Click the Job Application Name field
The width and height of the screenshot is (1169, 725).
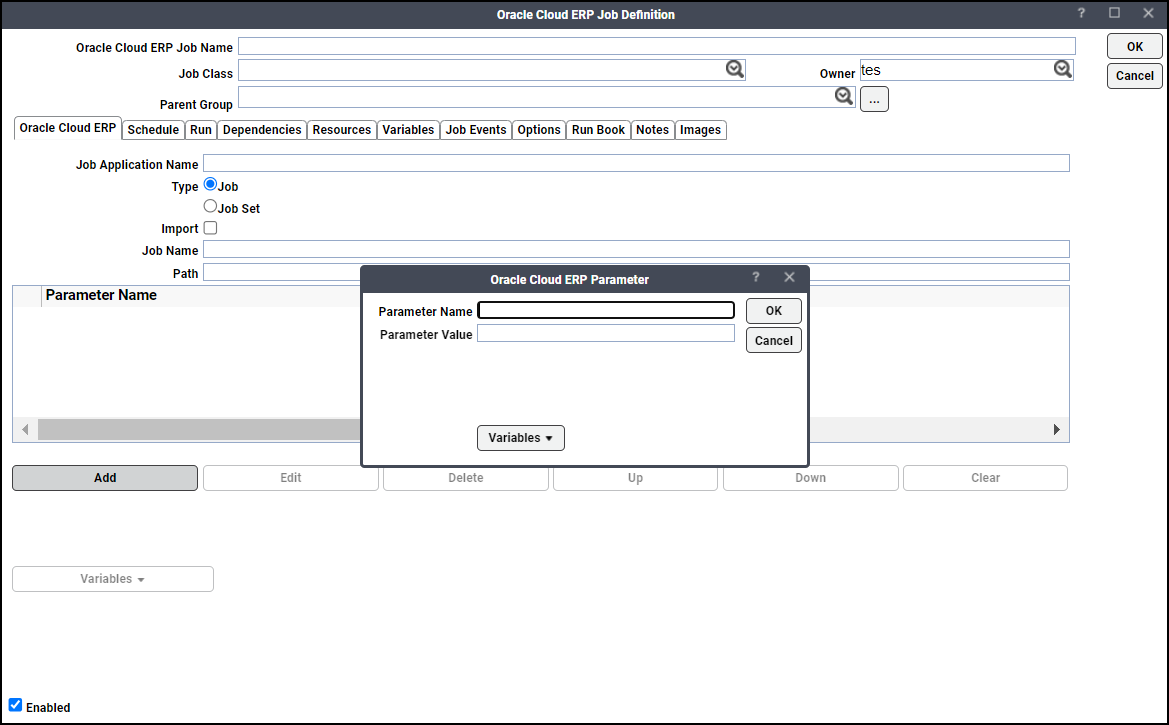[x=637, y=163]
